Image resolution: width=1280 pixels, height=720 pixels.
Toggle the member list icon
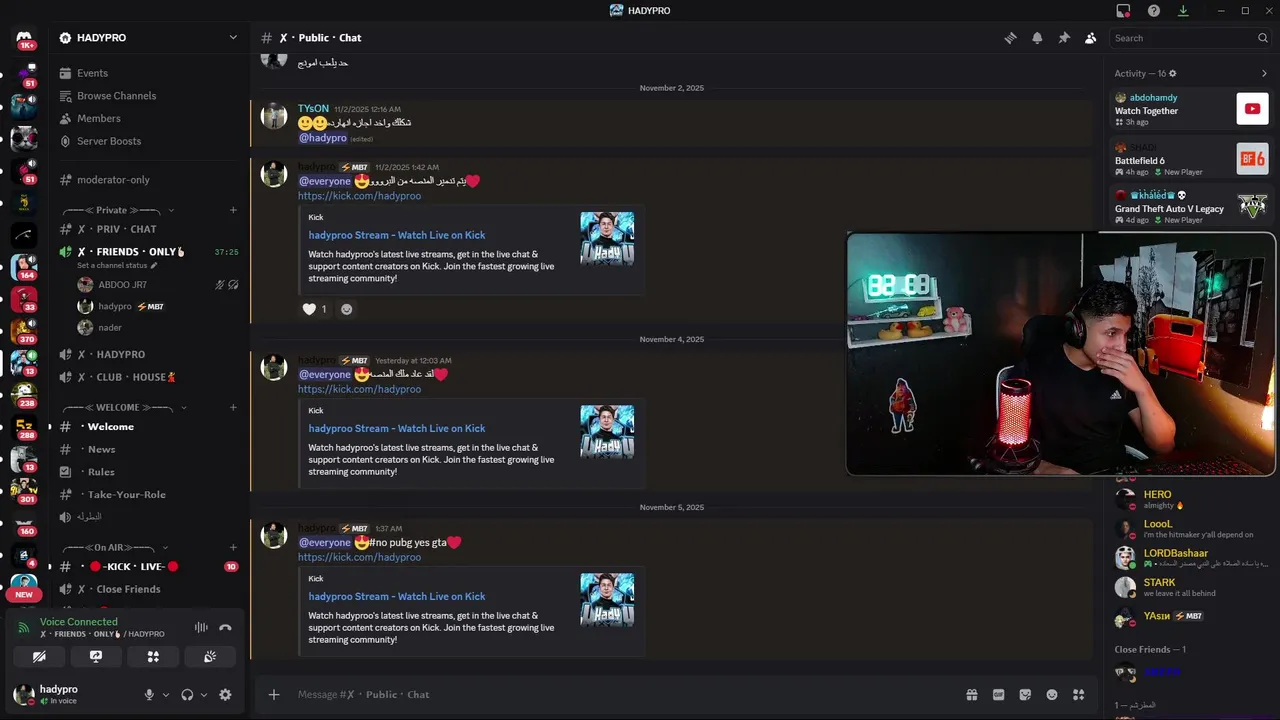(1090, 38)
